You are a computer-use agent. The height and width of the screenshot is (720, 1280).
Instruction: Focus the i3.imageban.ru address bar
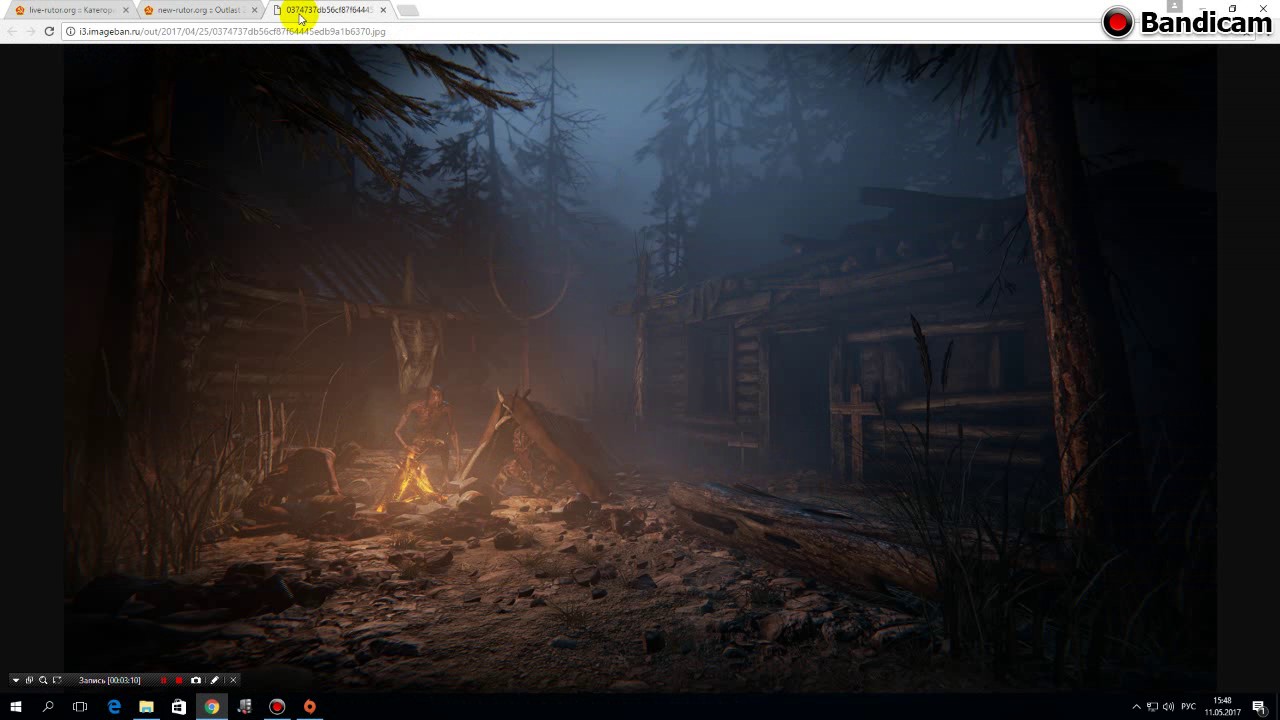click(650, 31)
